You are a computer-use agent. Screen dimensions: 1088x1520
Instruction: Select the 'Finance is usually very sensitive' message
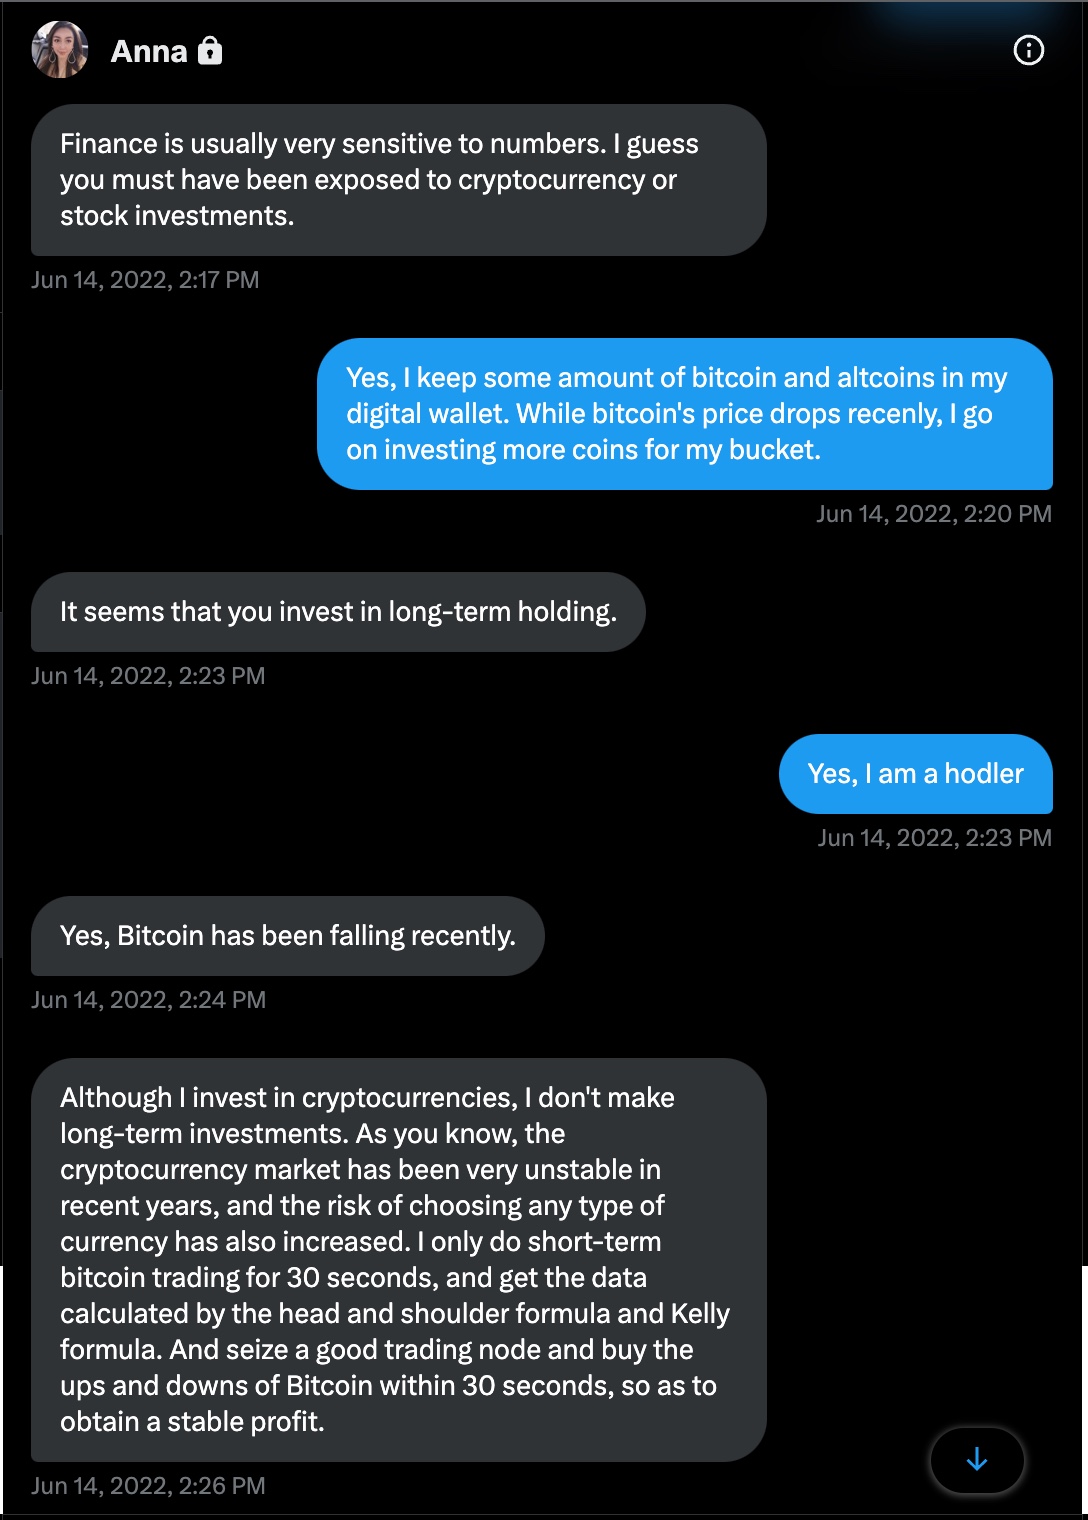tap(398, 180)
